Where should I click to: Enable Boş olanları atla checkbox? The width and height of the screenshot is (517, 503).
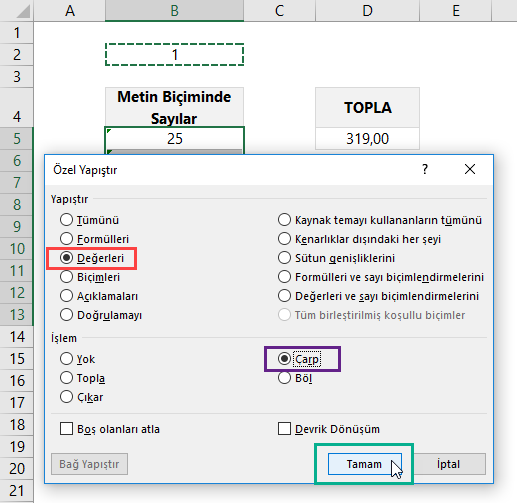66,429
